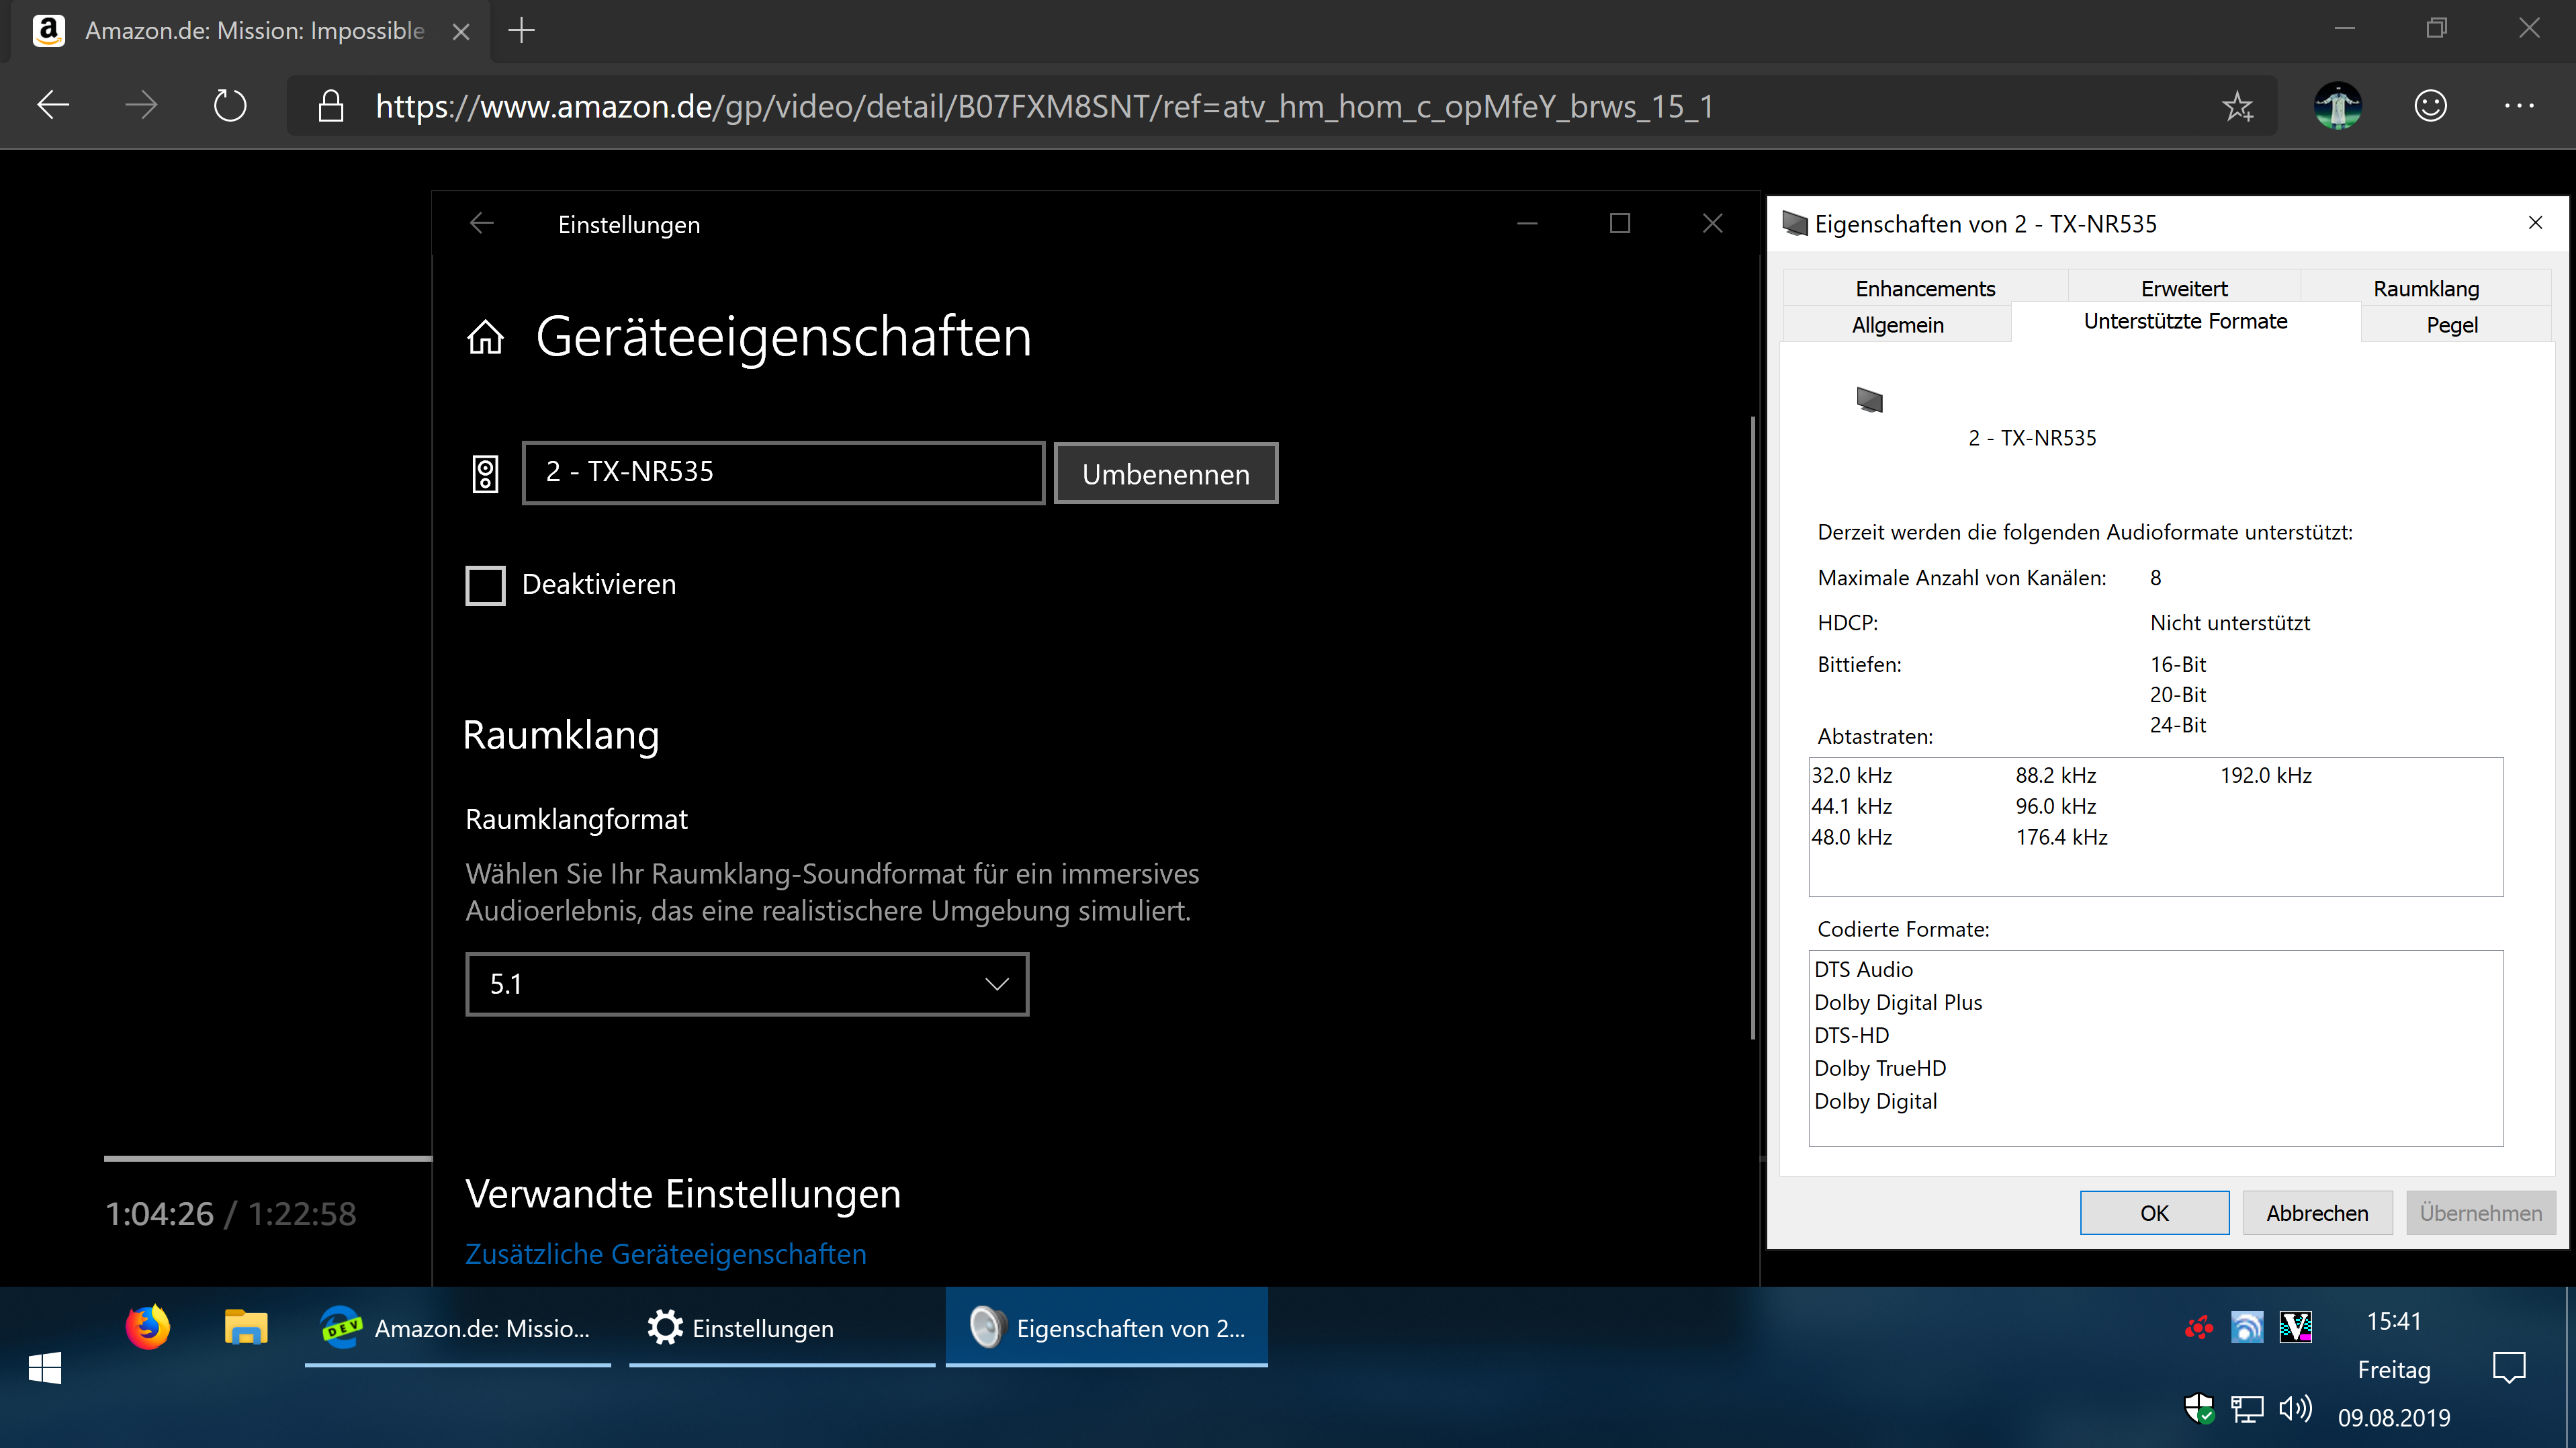2576x1448 pixels.
Task: Open a new browser tab
Action: (521, 31)
